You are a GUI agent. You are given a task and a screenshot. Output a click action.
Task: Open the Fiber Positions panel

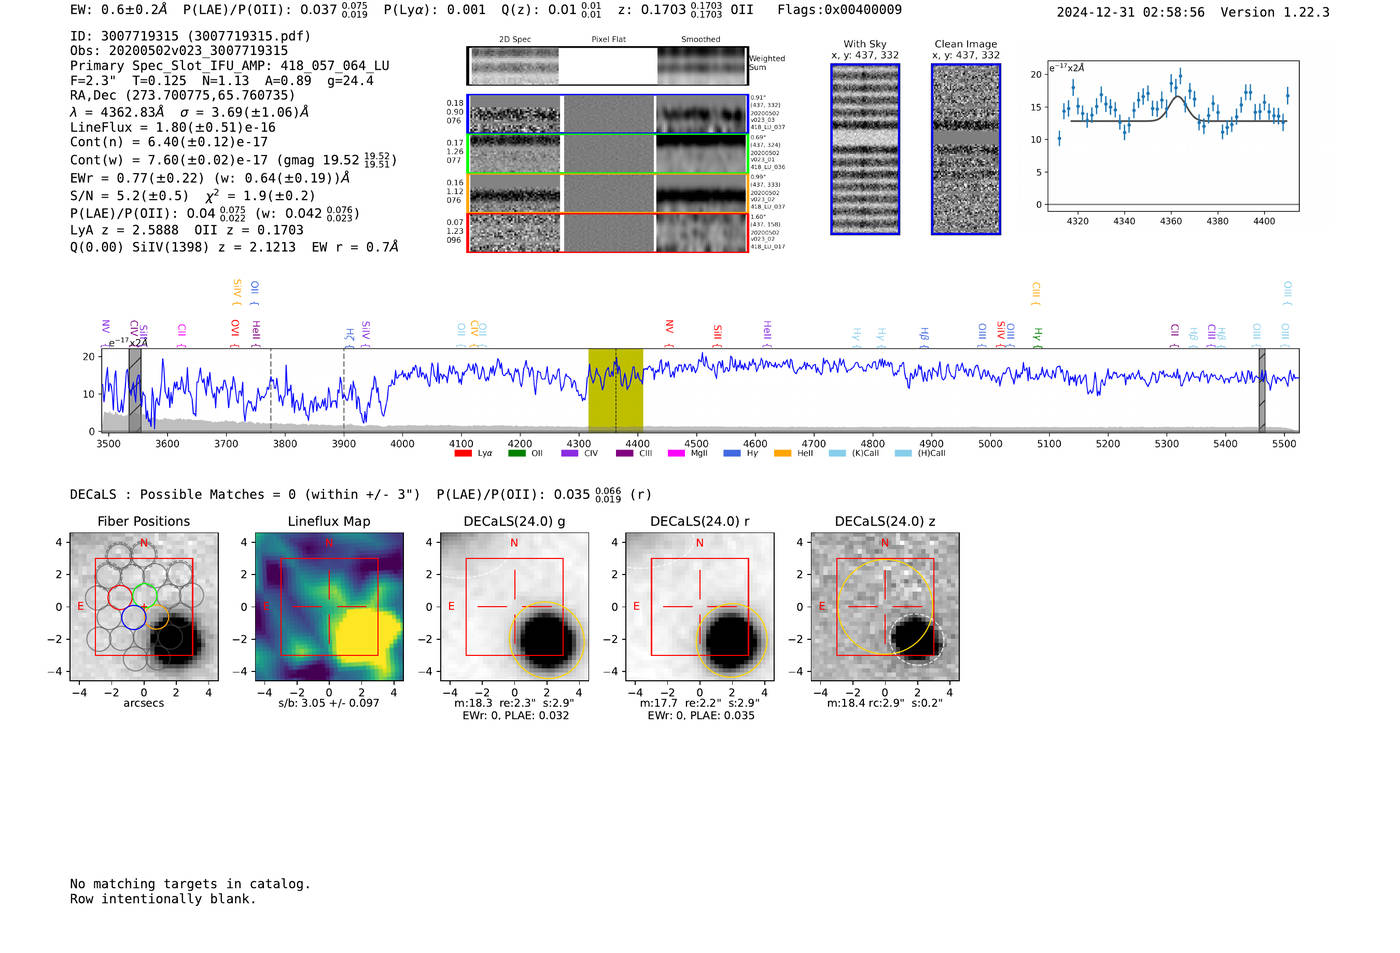coord(144,606)
